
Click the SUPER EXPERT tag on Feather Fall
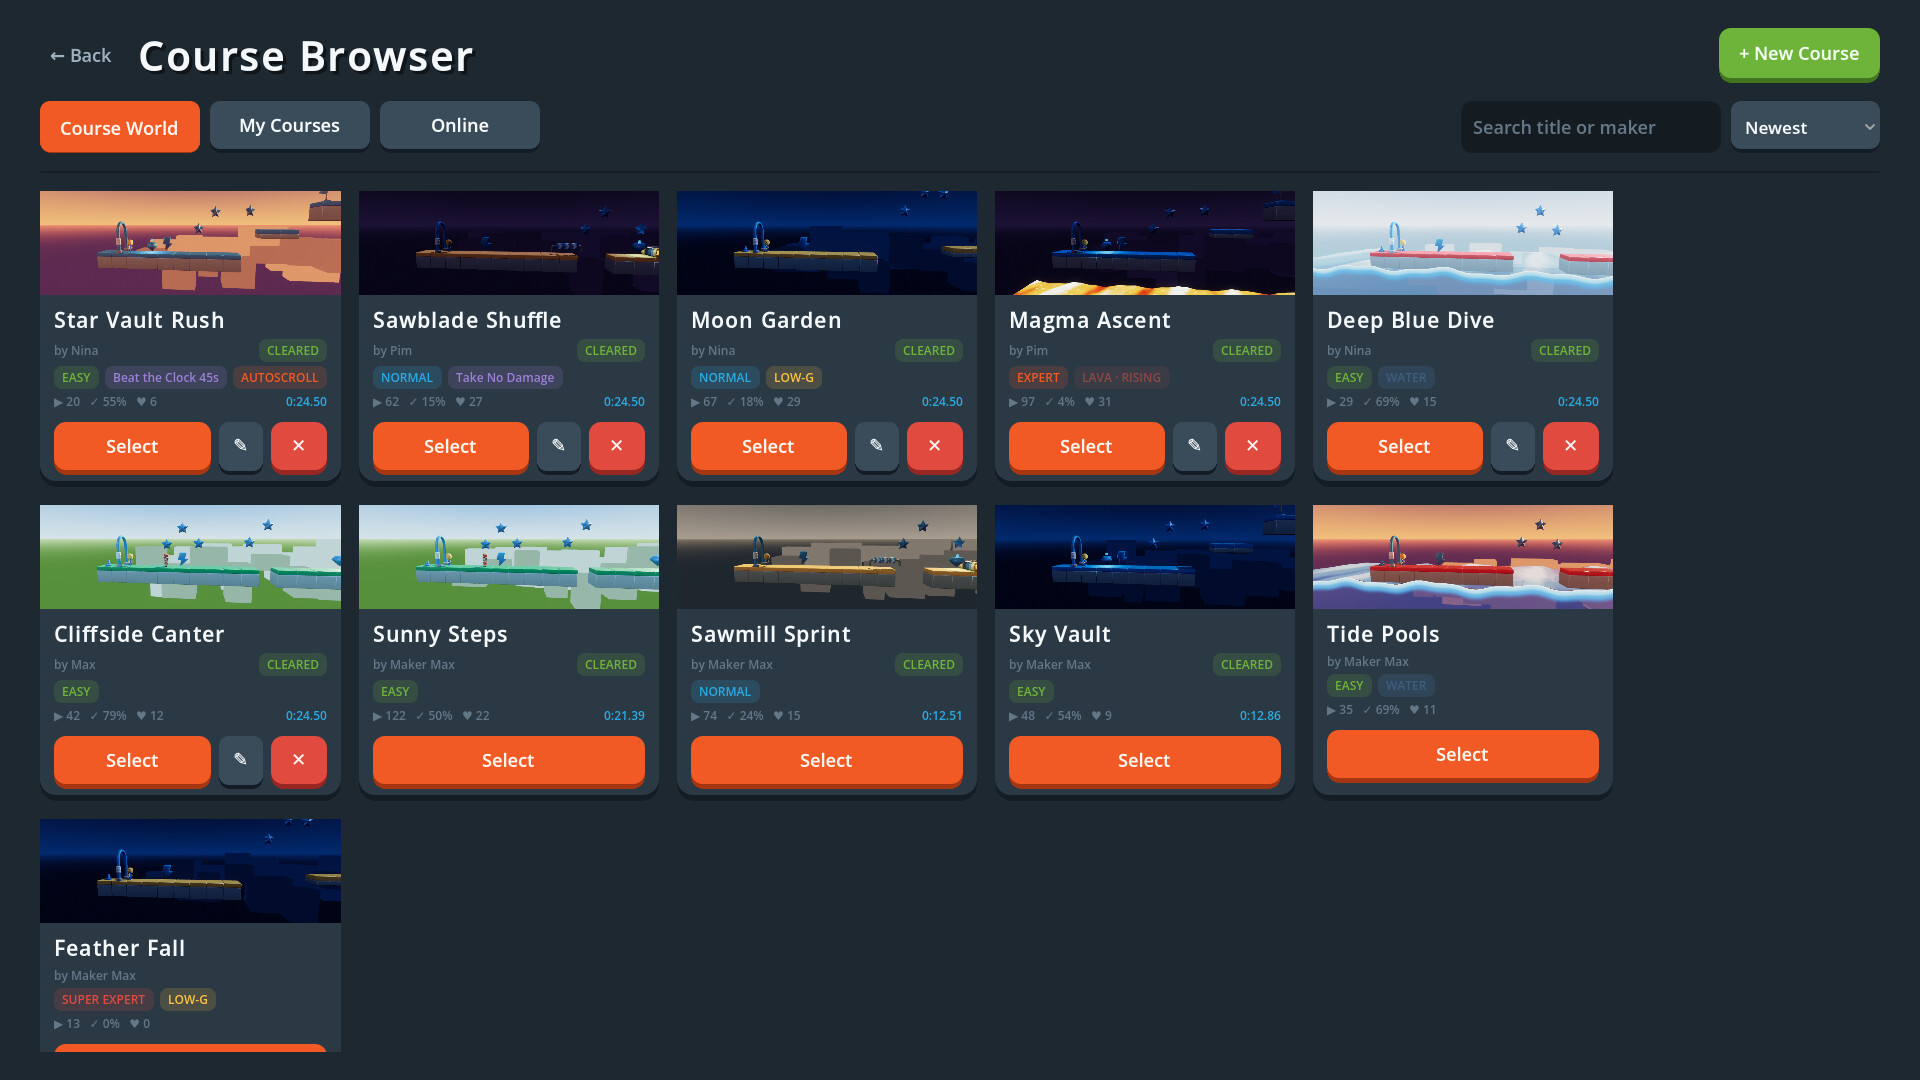(x=103, y=999)
